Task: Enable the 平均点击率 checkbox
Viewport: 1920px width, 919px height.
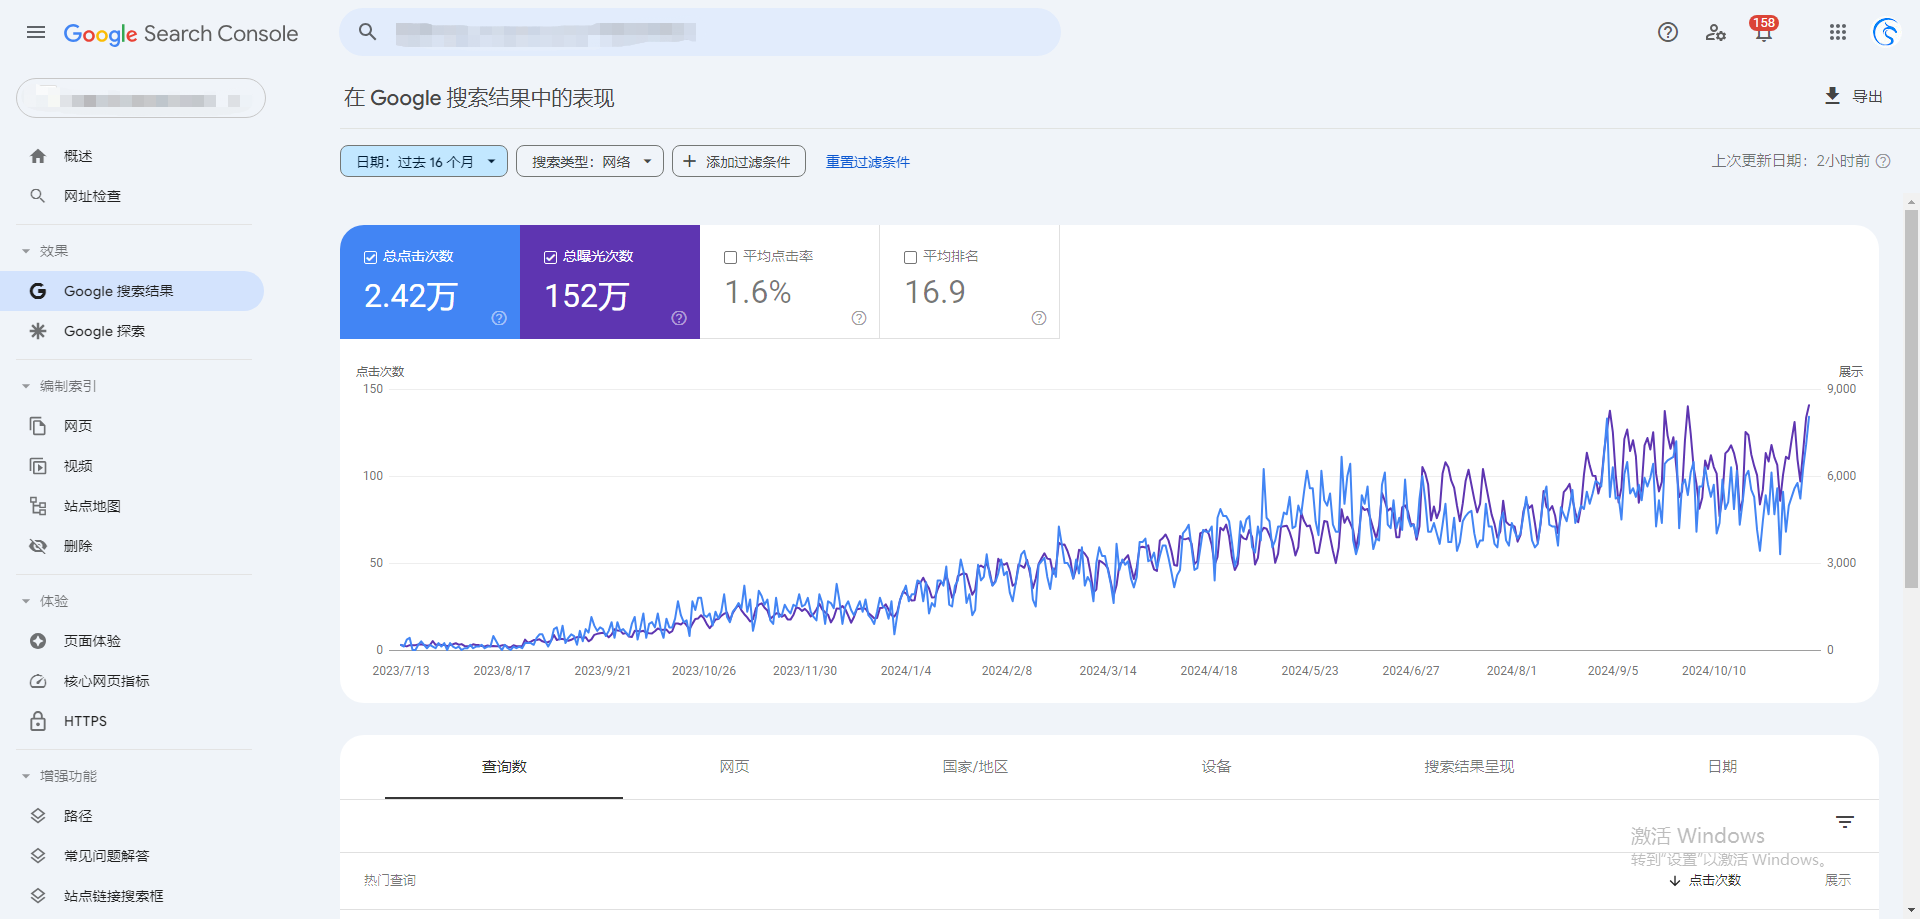Action: click(x=731, y=257)
